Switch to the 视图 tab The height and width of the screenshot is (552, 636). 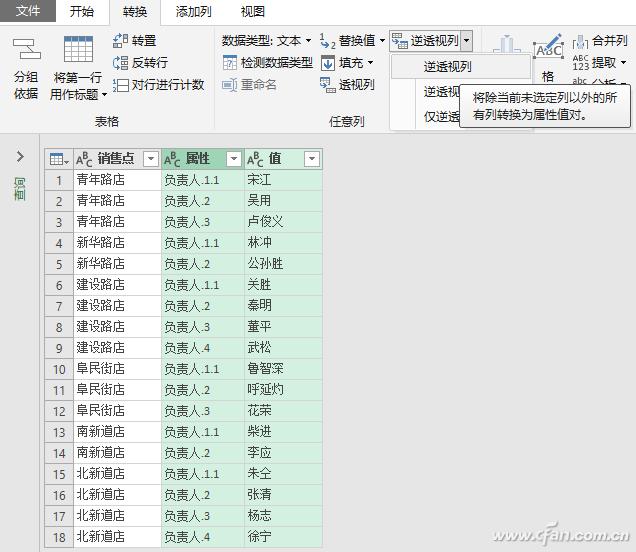tap(252, 11)
